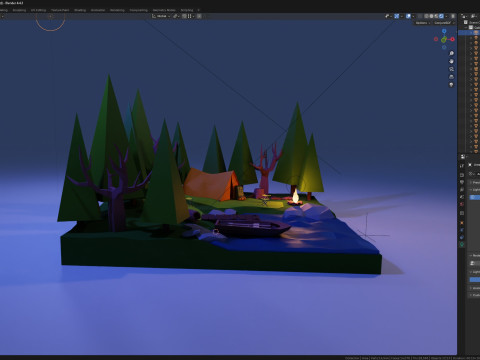The height and width of the screenshot is (360, 480).
Task: Toggle the snapping magnet icon
Action: tap(184, 16)
